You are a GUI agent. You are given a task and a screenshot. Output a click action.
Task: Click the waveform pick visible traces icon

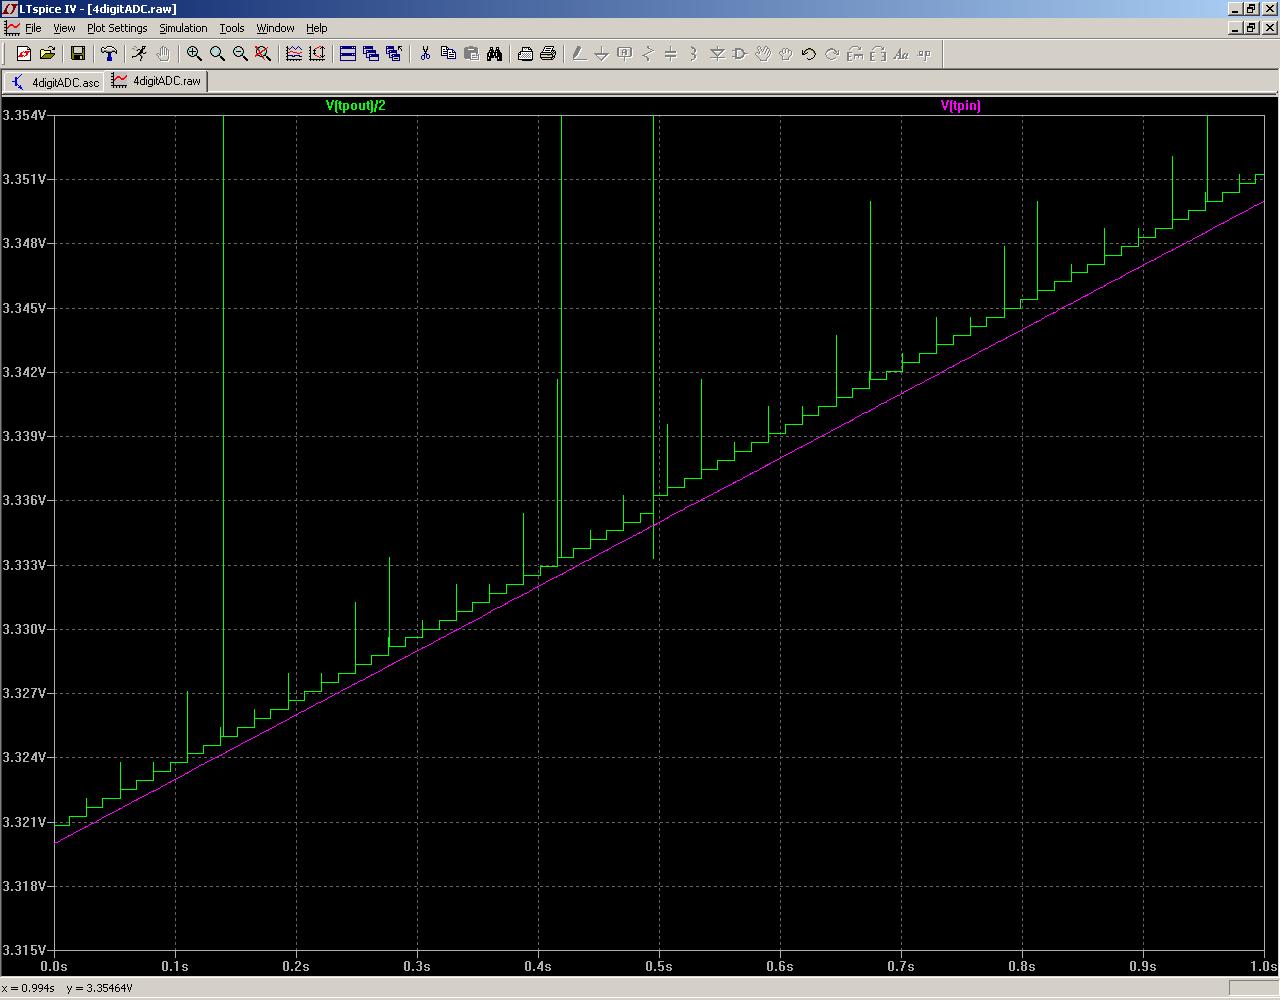point(294,54)
